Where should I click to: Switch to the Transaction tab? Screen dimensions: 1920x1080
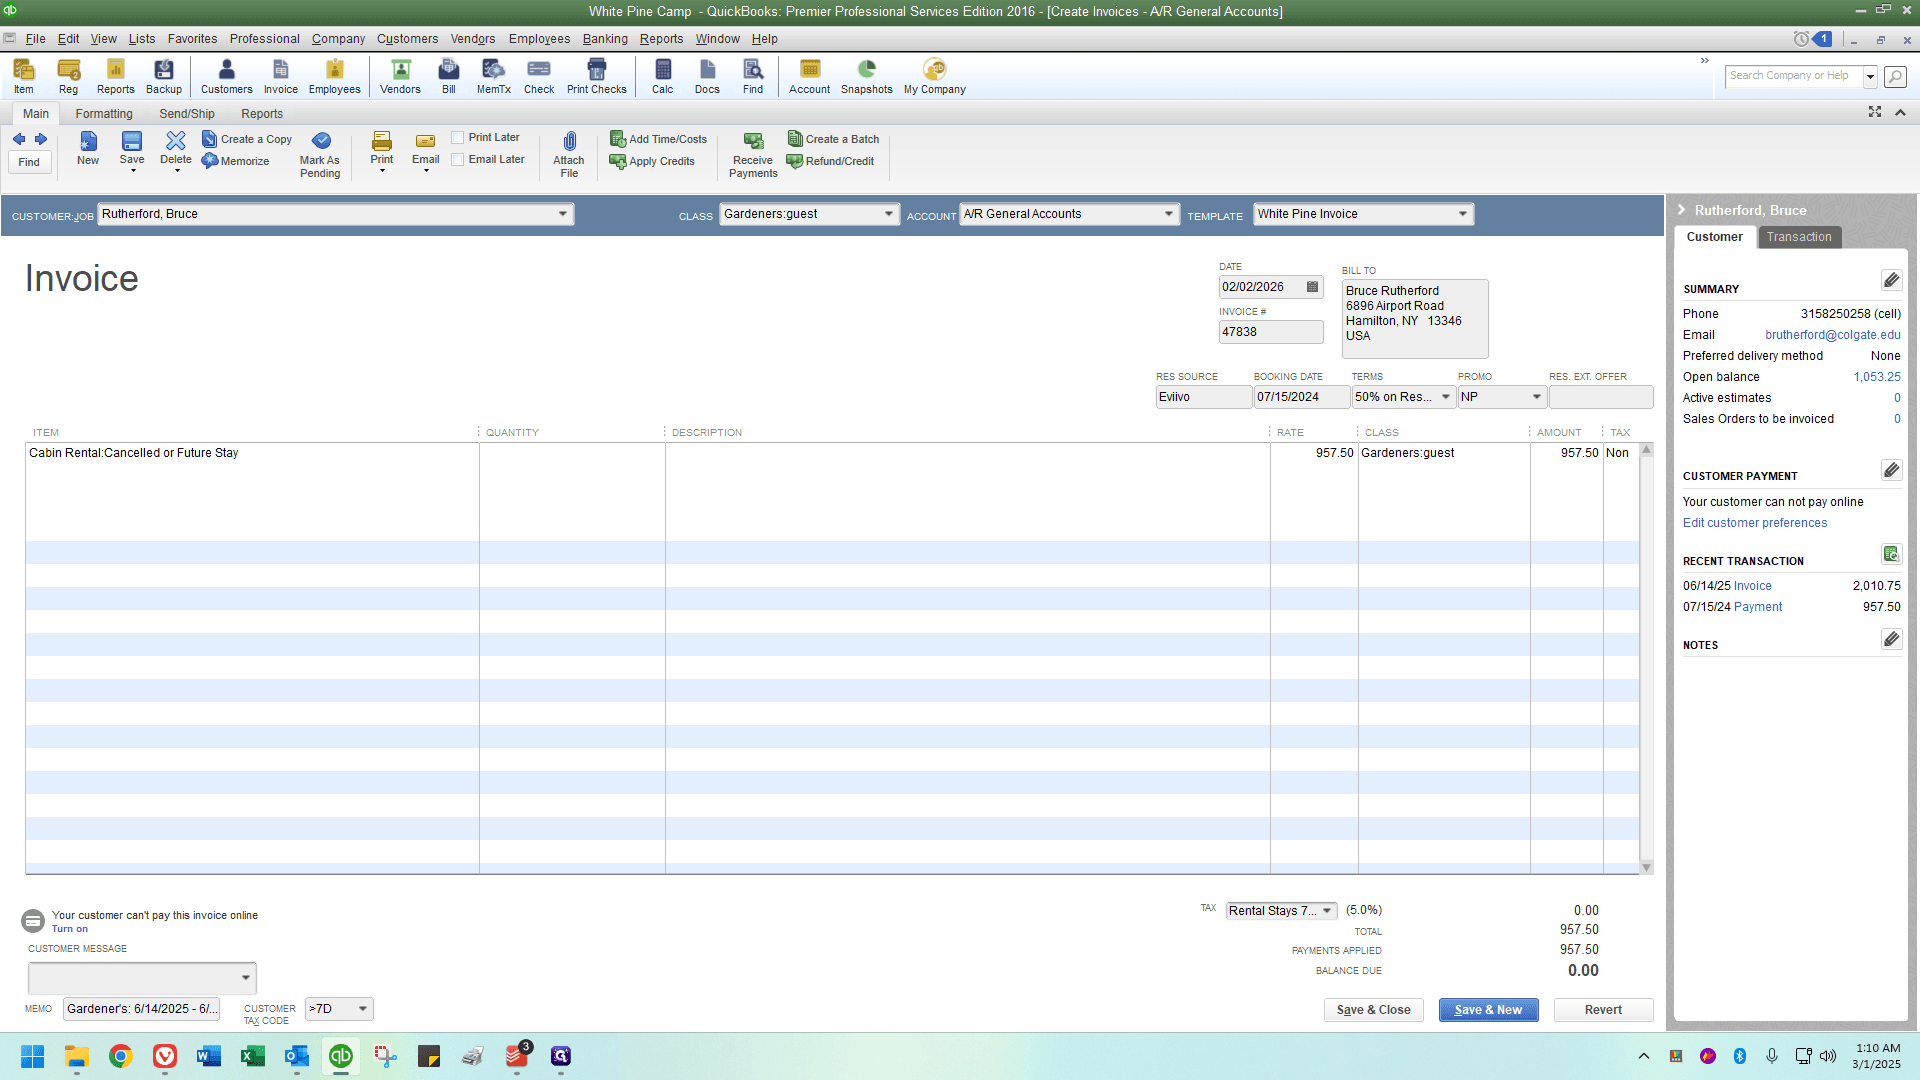click(x=1799, y=237)
